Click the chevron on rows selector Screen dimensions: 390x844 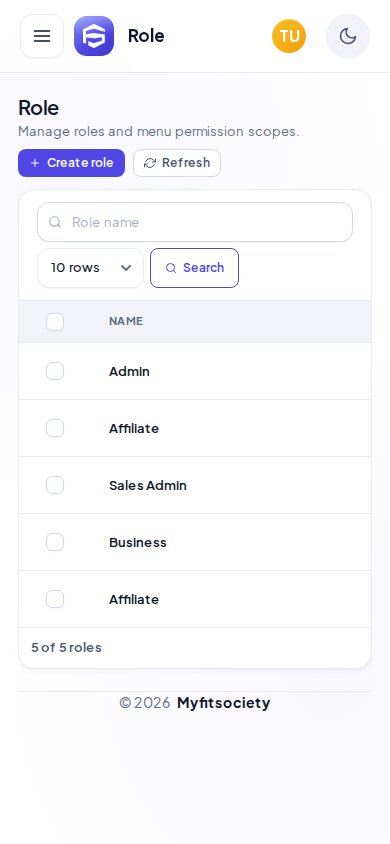tap(126, 268)
